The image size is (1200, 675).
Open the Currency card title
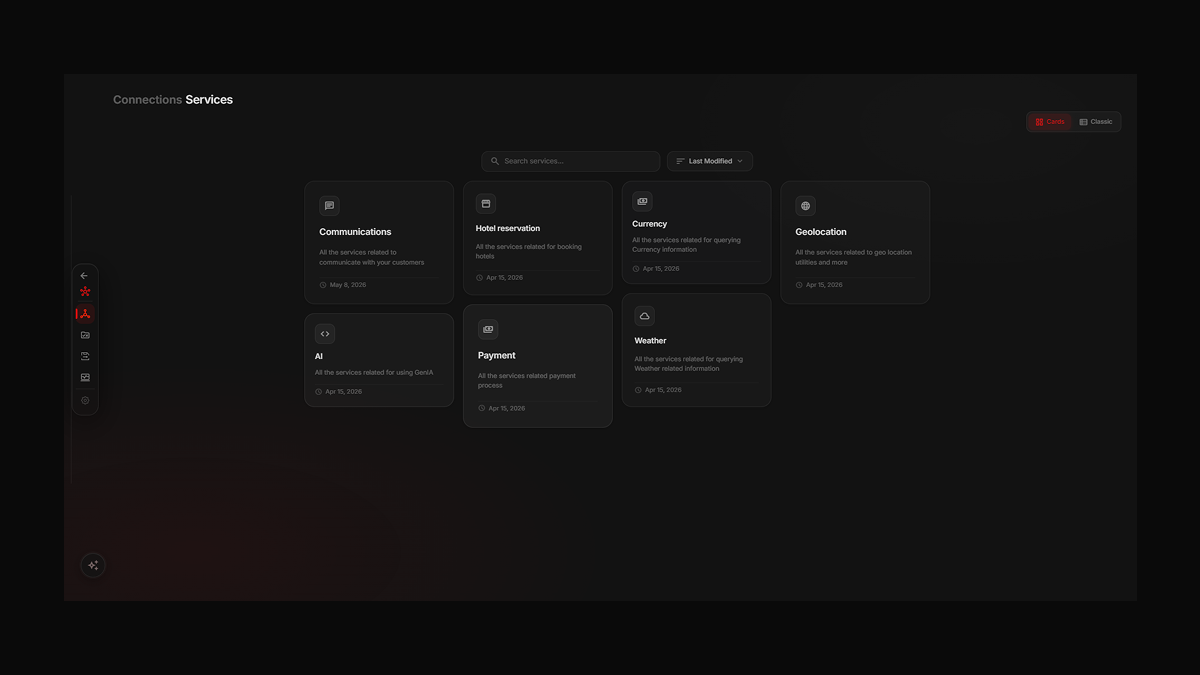point(650,224)
